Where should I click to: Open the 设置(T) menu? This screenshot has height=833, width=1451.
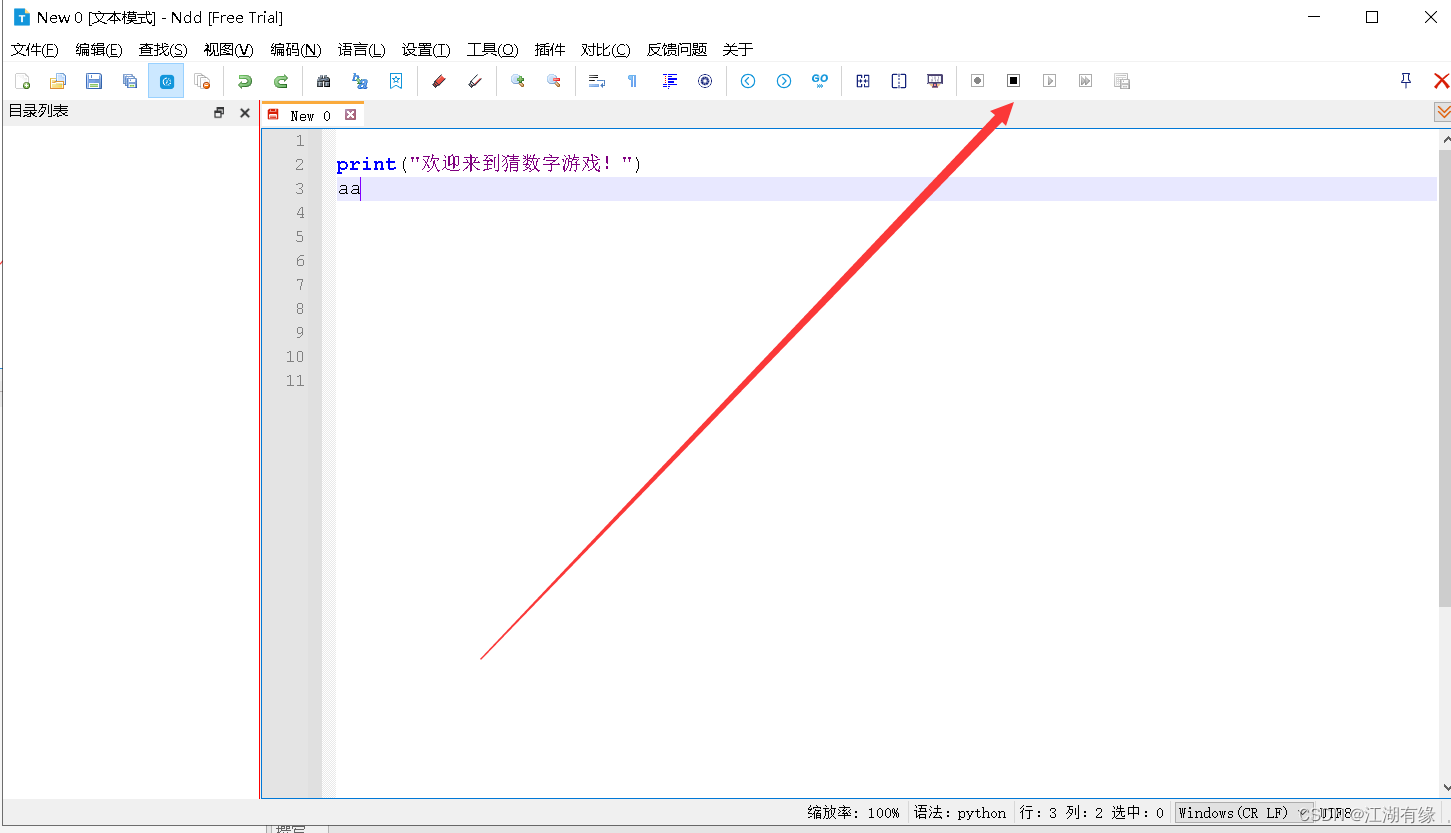pyautogui.click(x=426, y=49)
